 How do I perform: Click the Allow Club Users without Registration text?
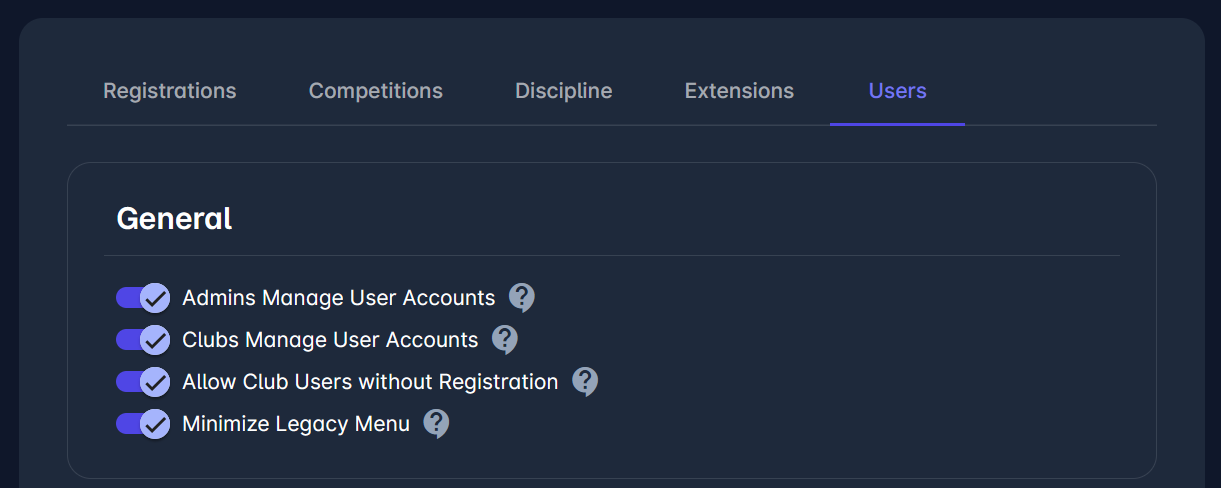pos(370,382)
